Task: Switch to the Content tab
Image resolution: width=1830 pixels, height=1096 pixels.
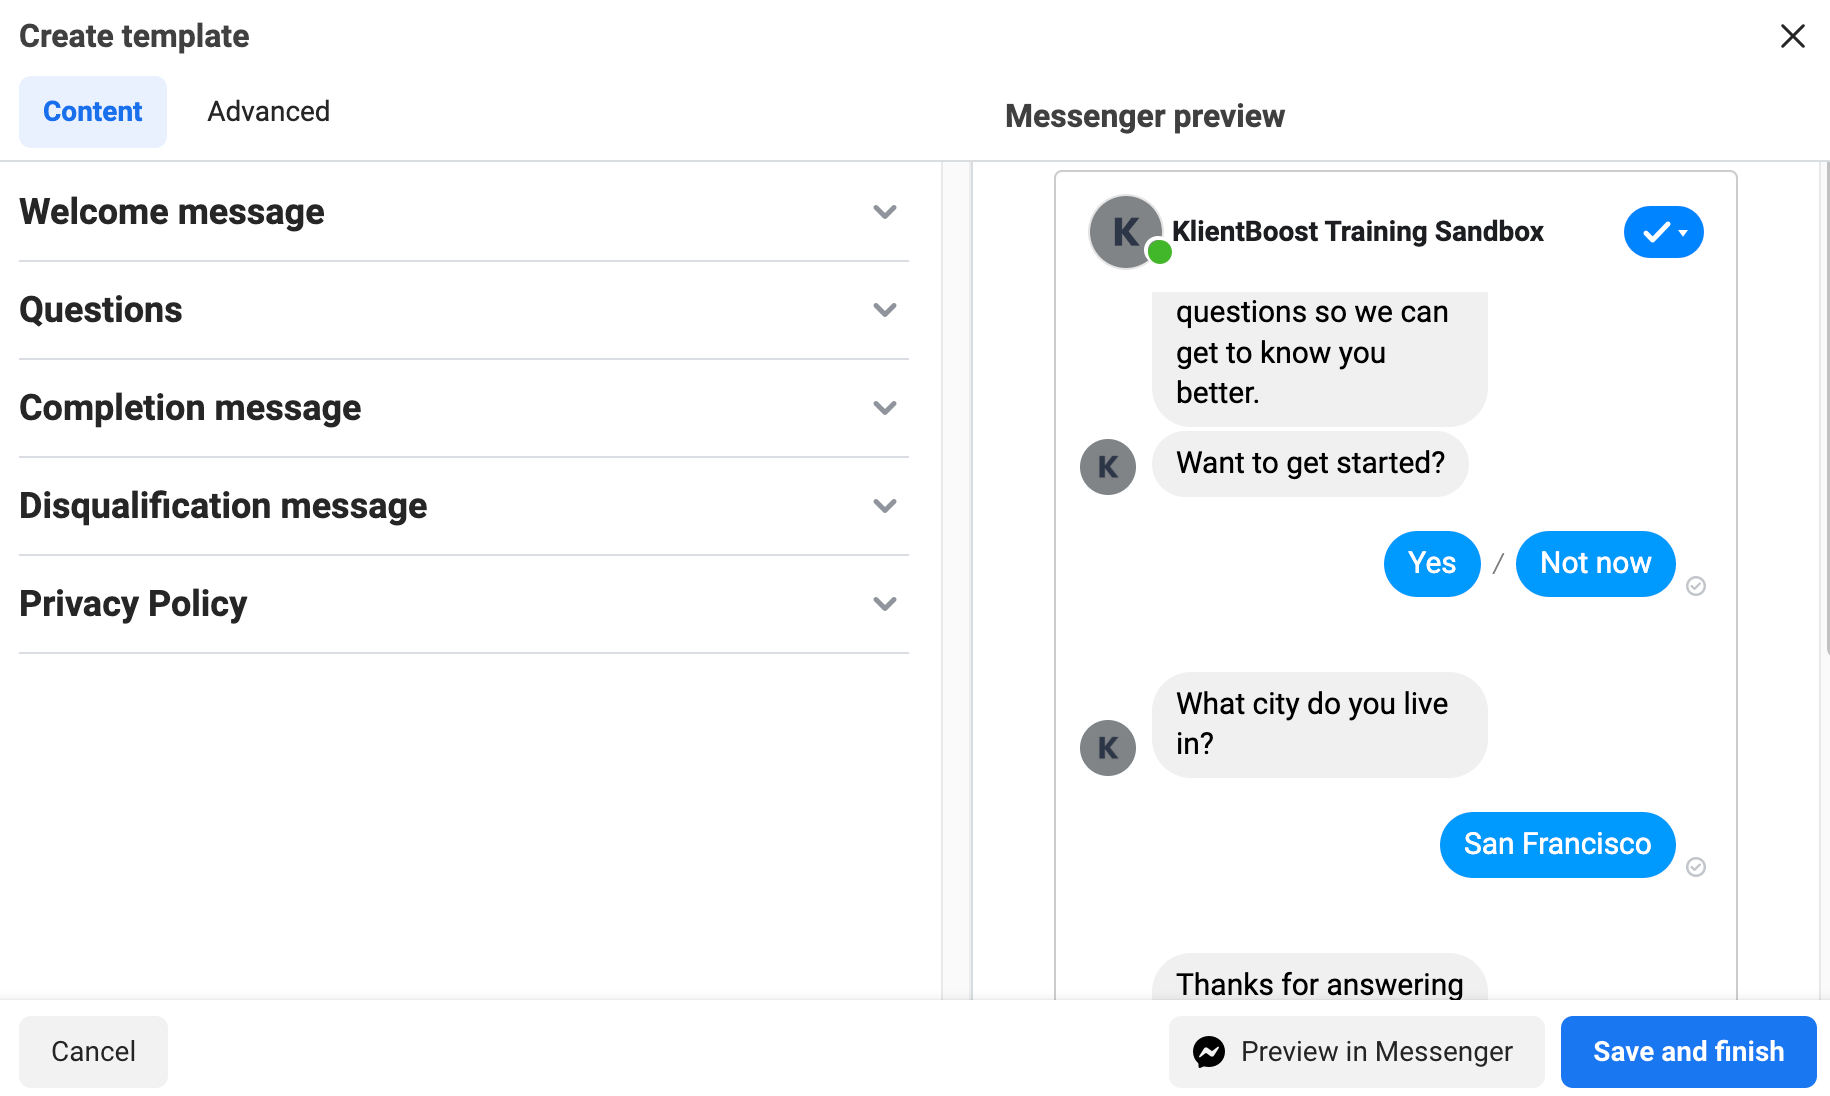Action: [93, 112]
